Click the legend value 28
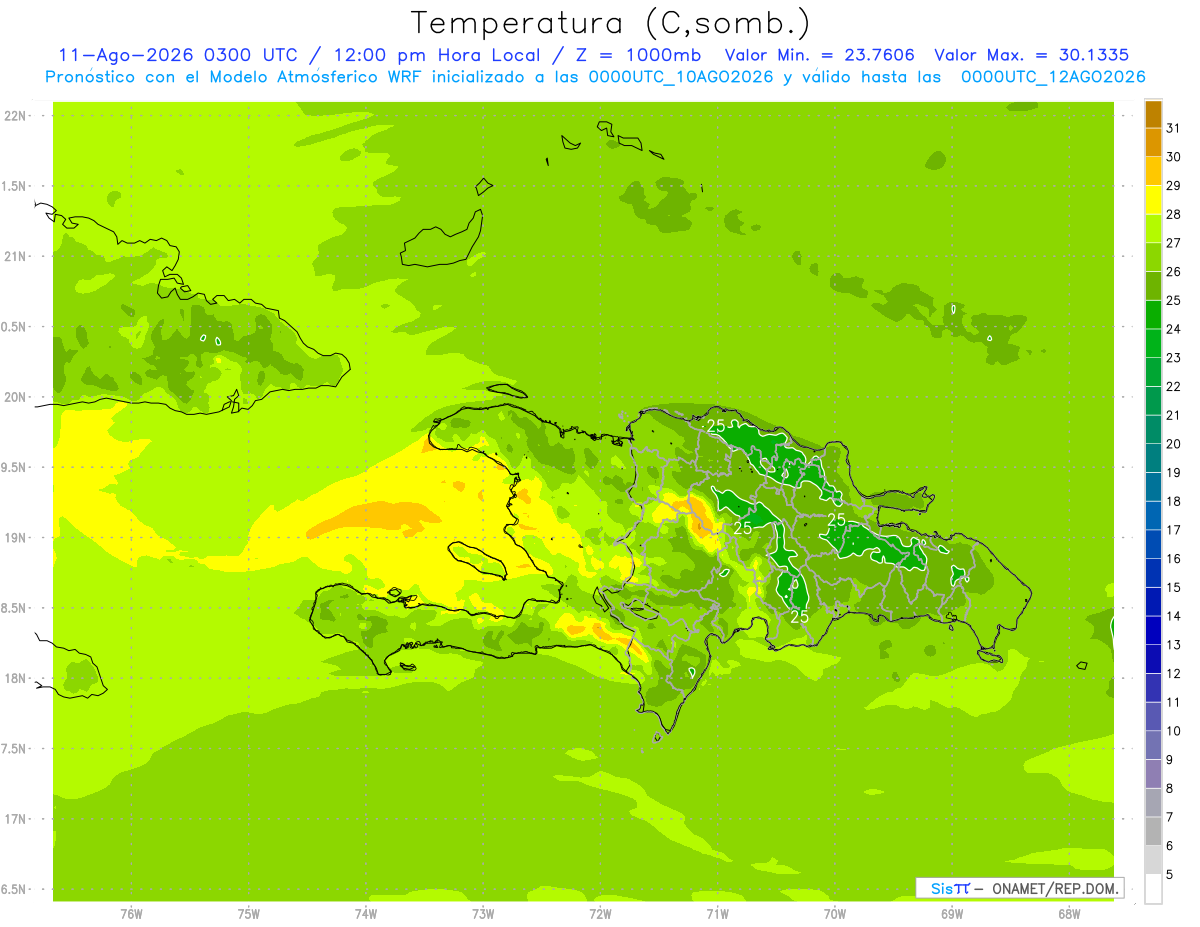Image resolution: width=1200 pixels, height=927 pixels. coord(1173,214)
